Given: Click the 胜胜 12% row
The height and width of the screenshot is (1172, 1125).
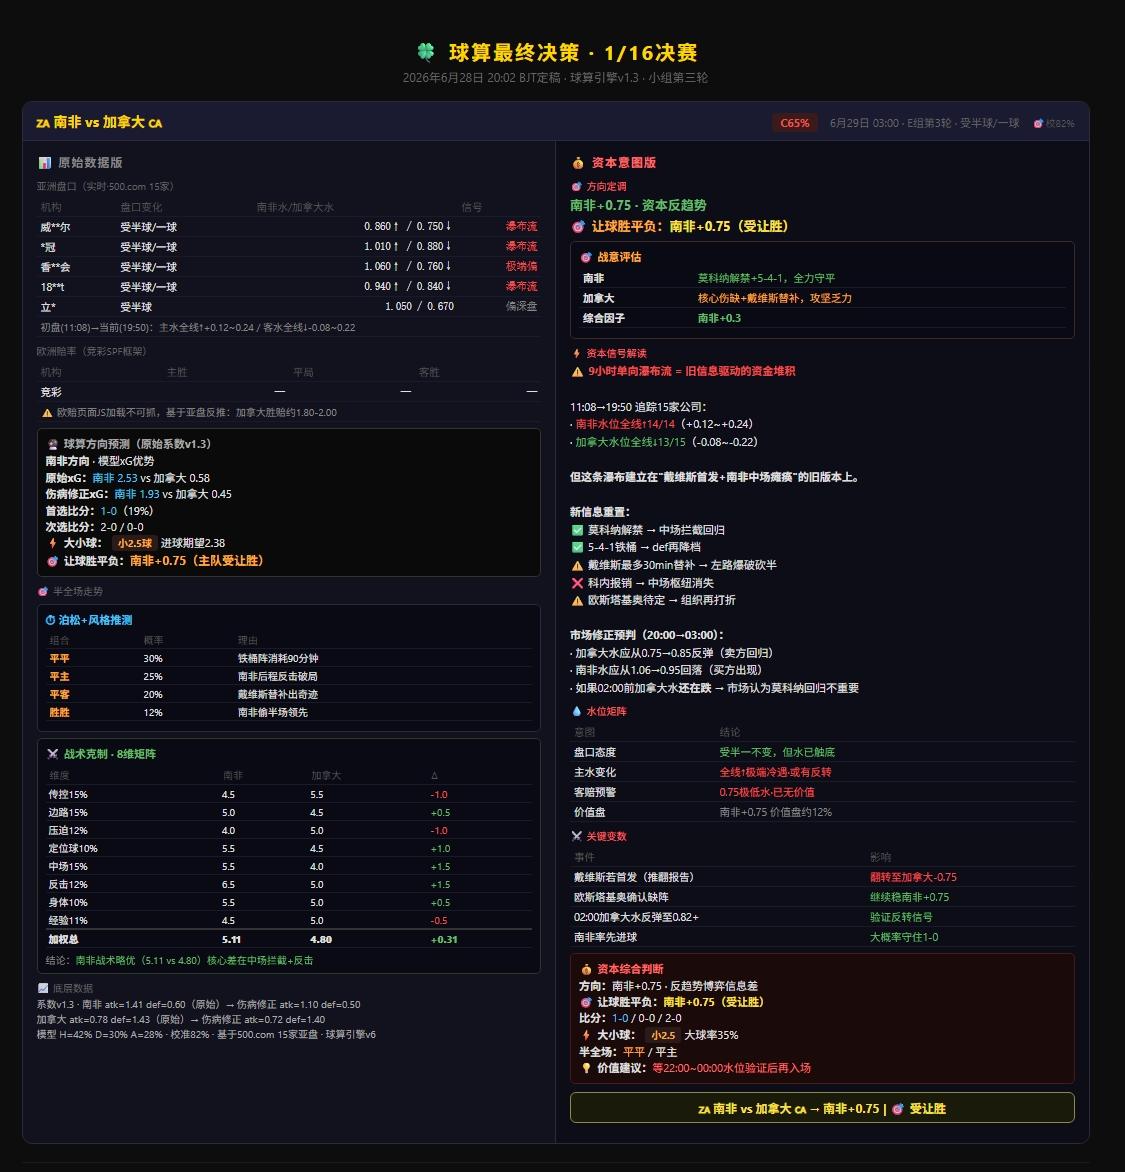Looking at the screenshot, I should pyautogui.click(x=289, y=712).
